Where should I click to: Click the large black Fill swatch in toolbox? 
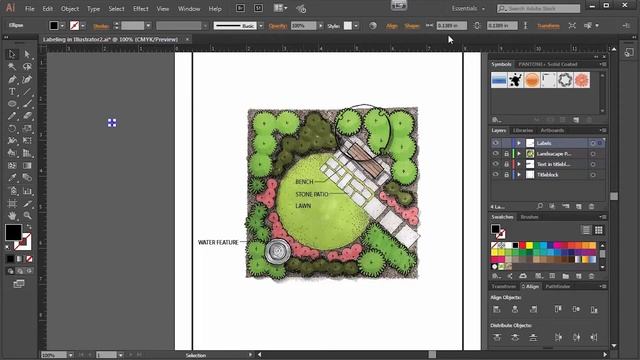pos(13,232)
